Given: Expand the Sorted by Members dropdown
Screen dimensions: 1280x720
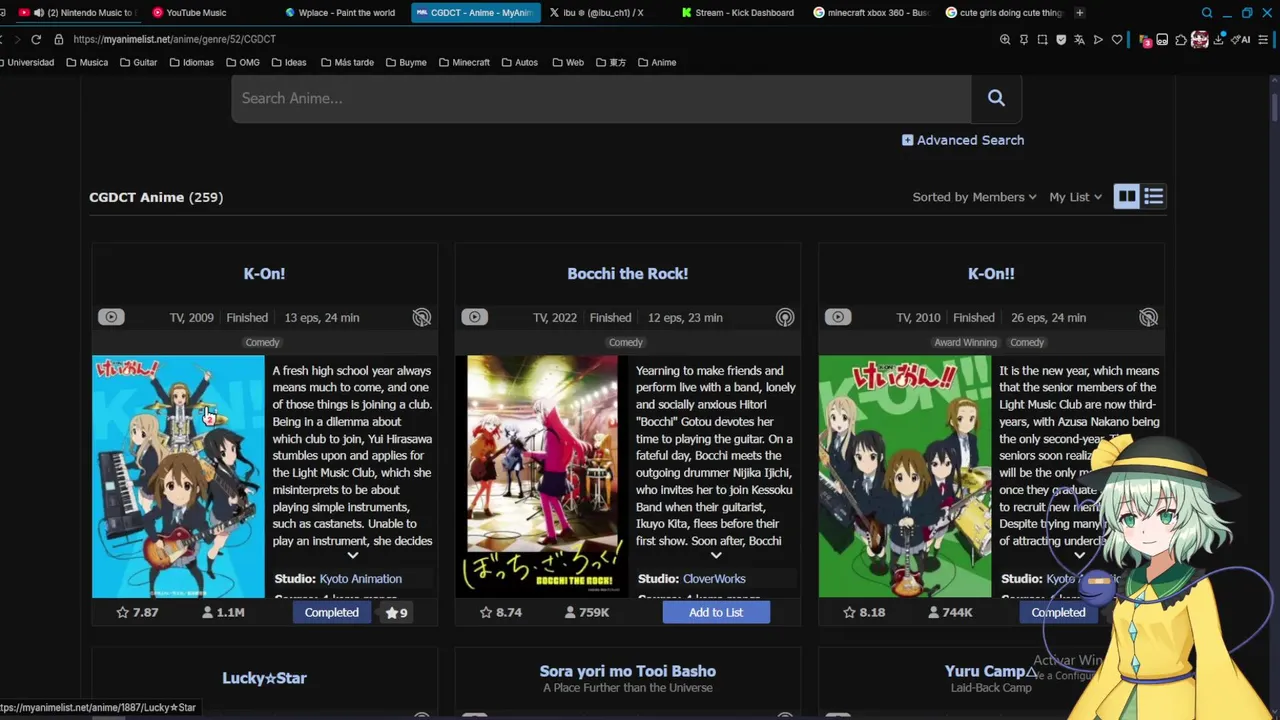Looking at the screenshot, I should click(974, 197).
